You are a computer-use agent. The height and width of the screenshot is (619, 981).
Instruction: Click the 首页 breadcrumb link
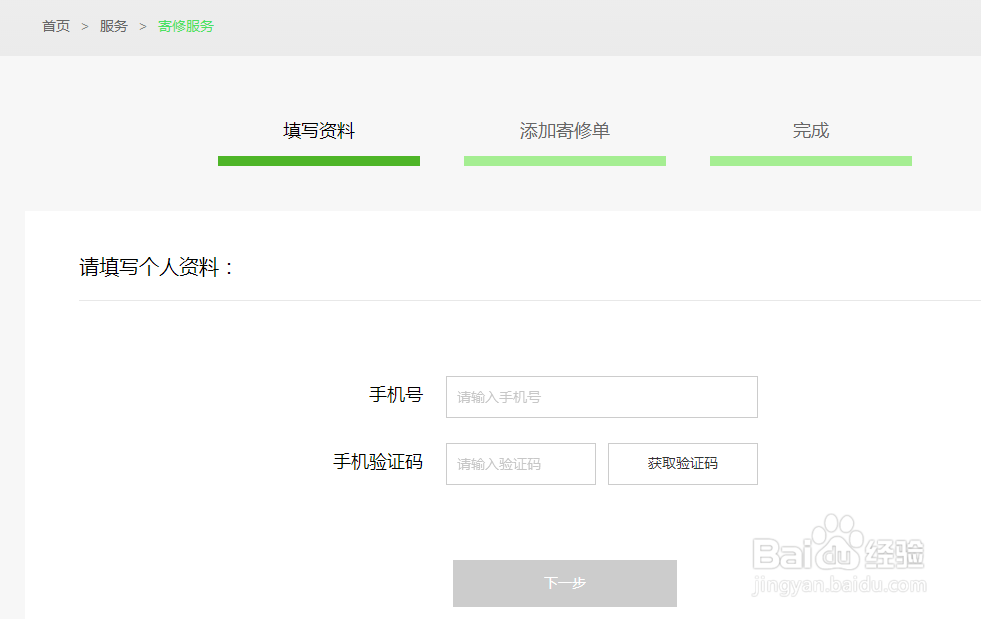[x=55, y=26]
